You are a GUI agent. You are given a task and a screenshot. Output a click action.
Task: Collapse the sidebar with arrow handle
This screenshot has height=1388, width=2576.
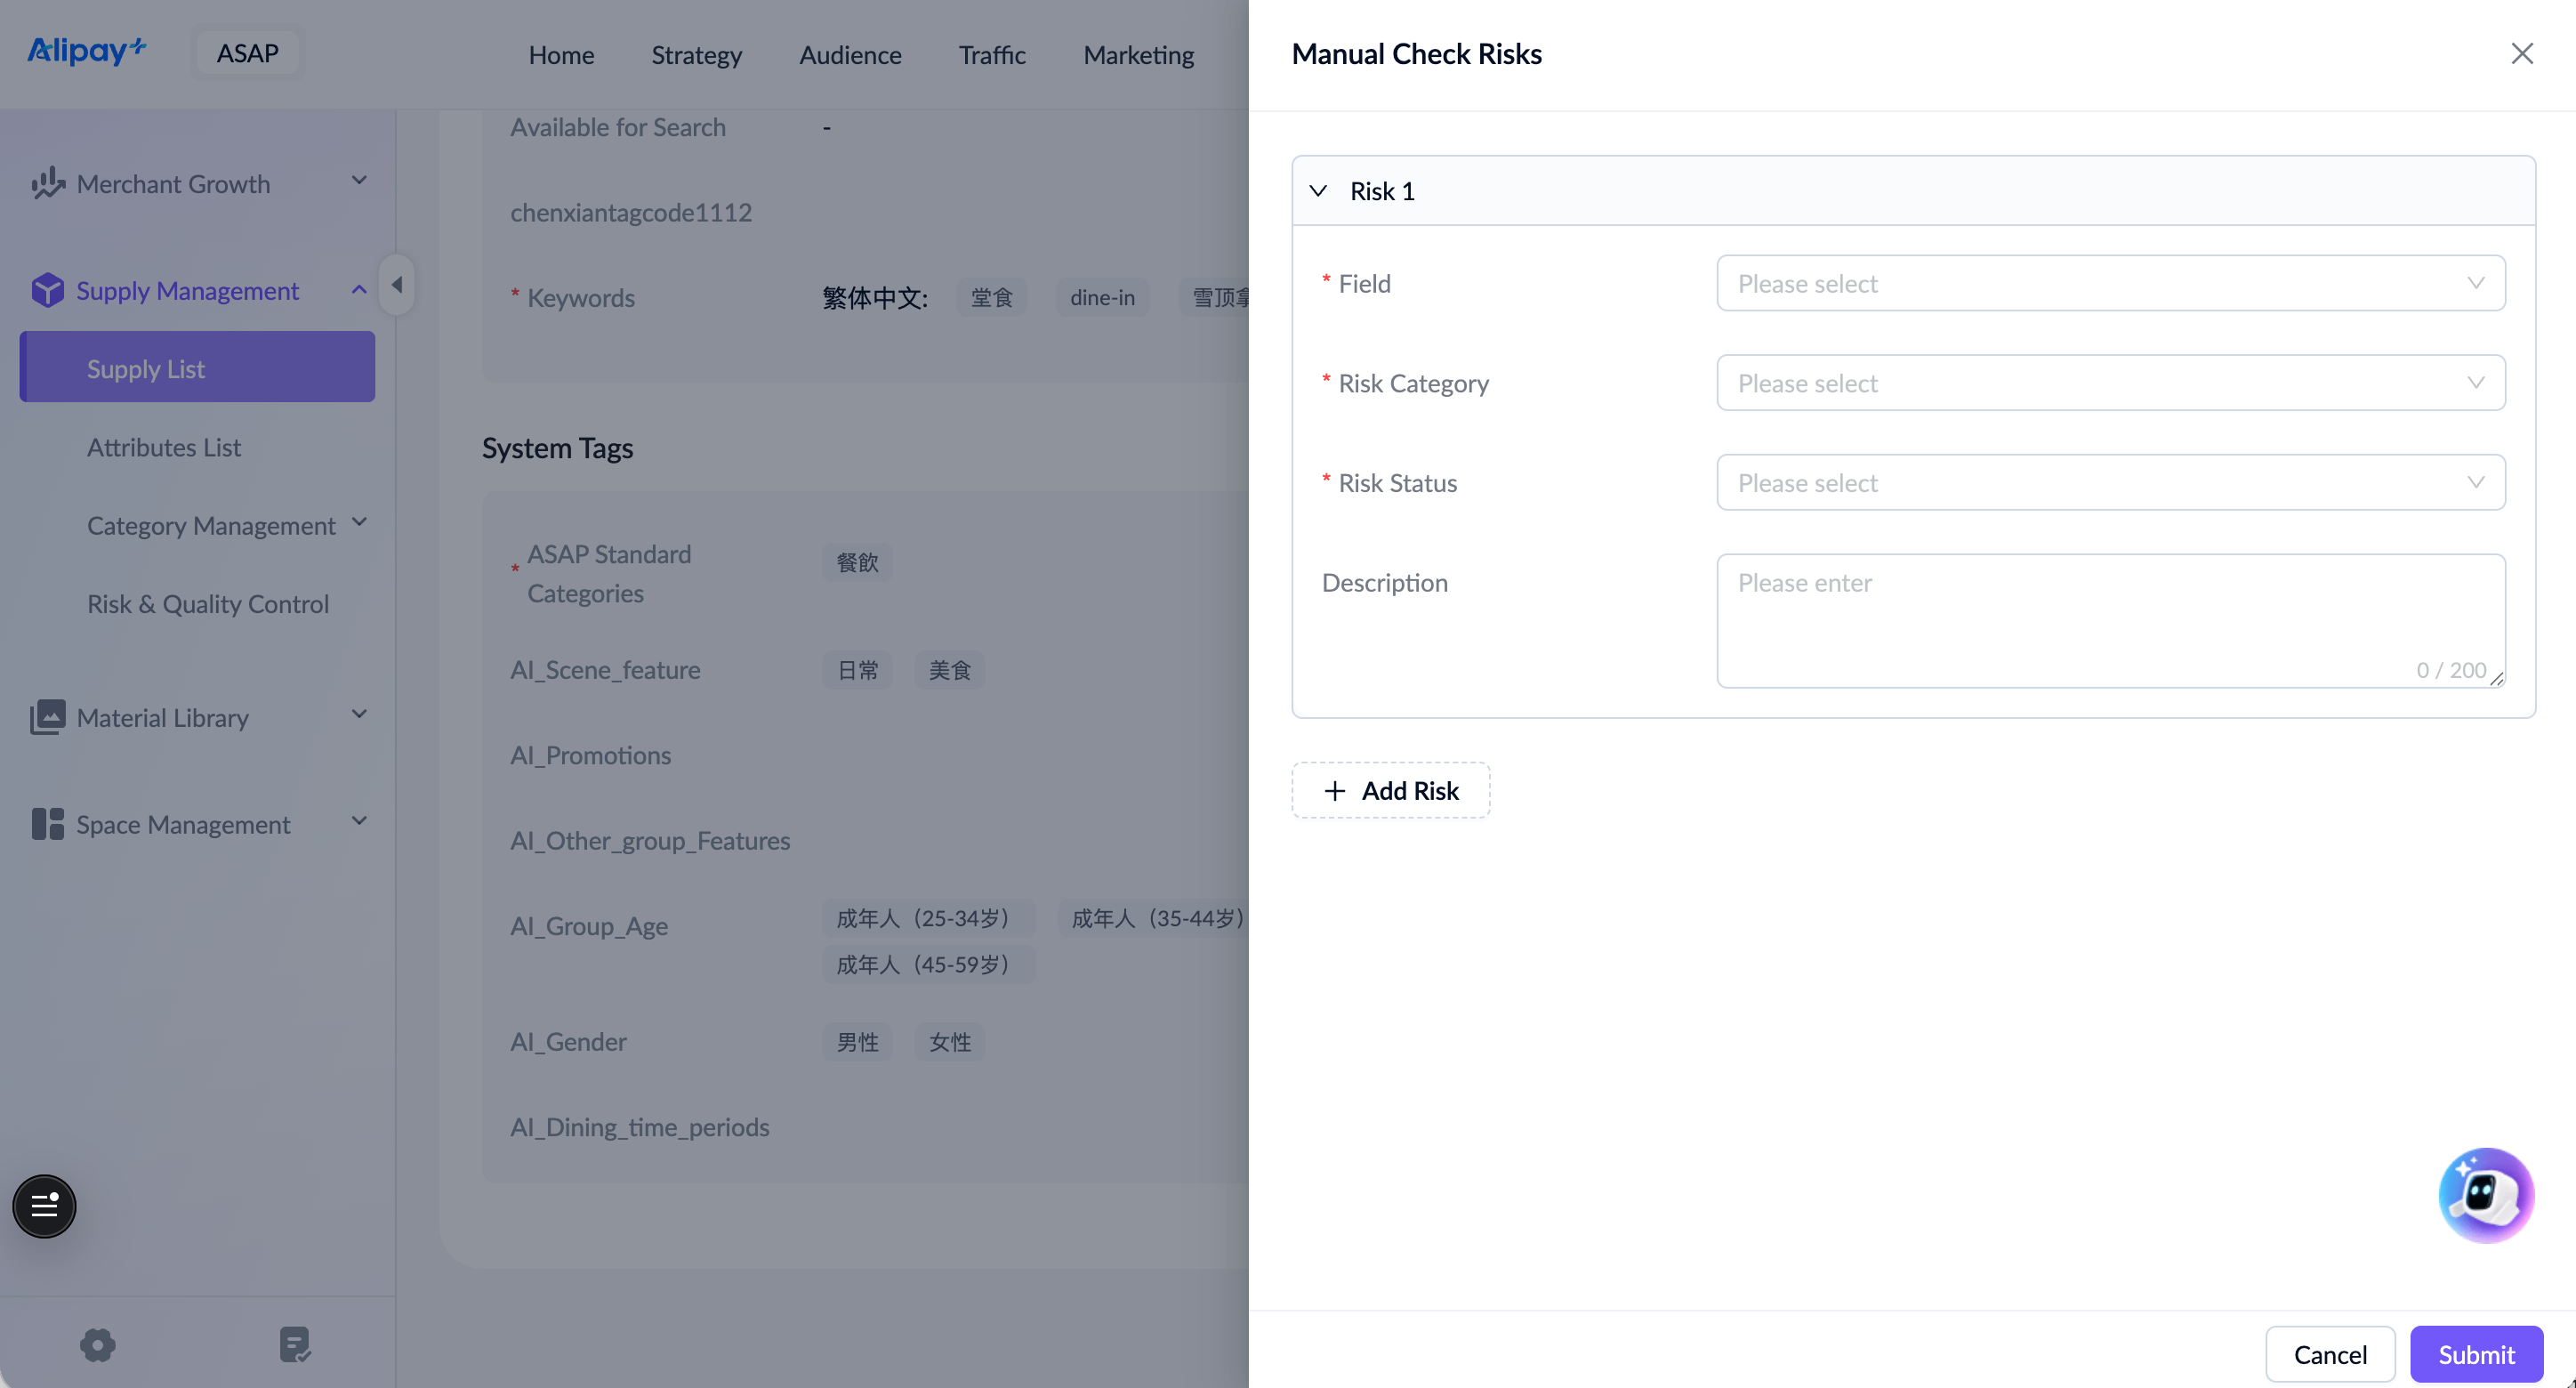click(x=397, y=285)
